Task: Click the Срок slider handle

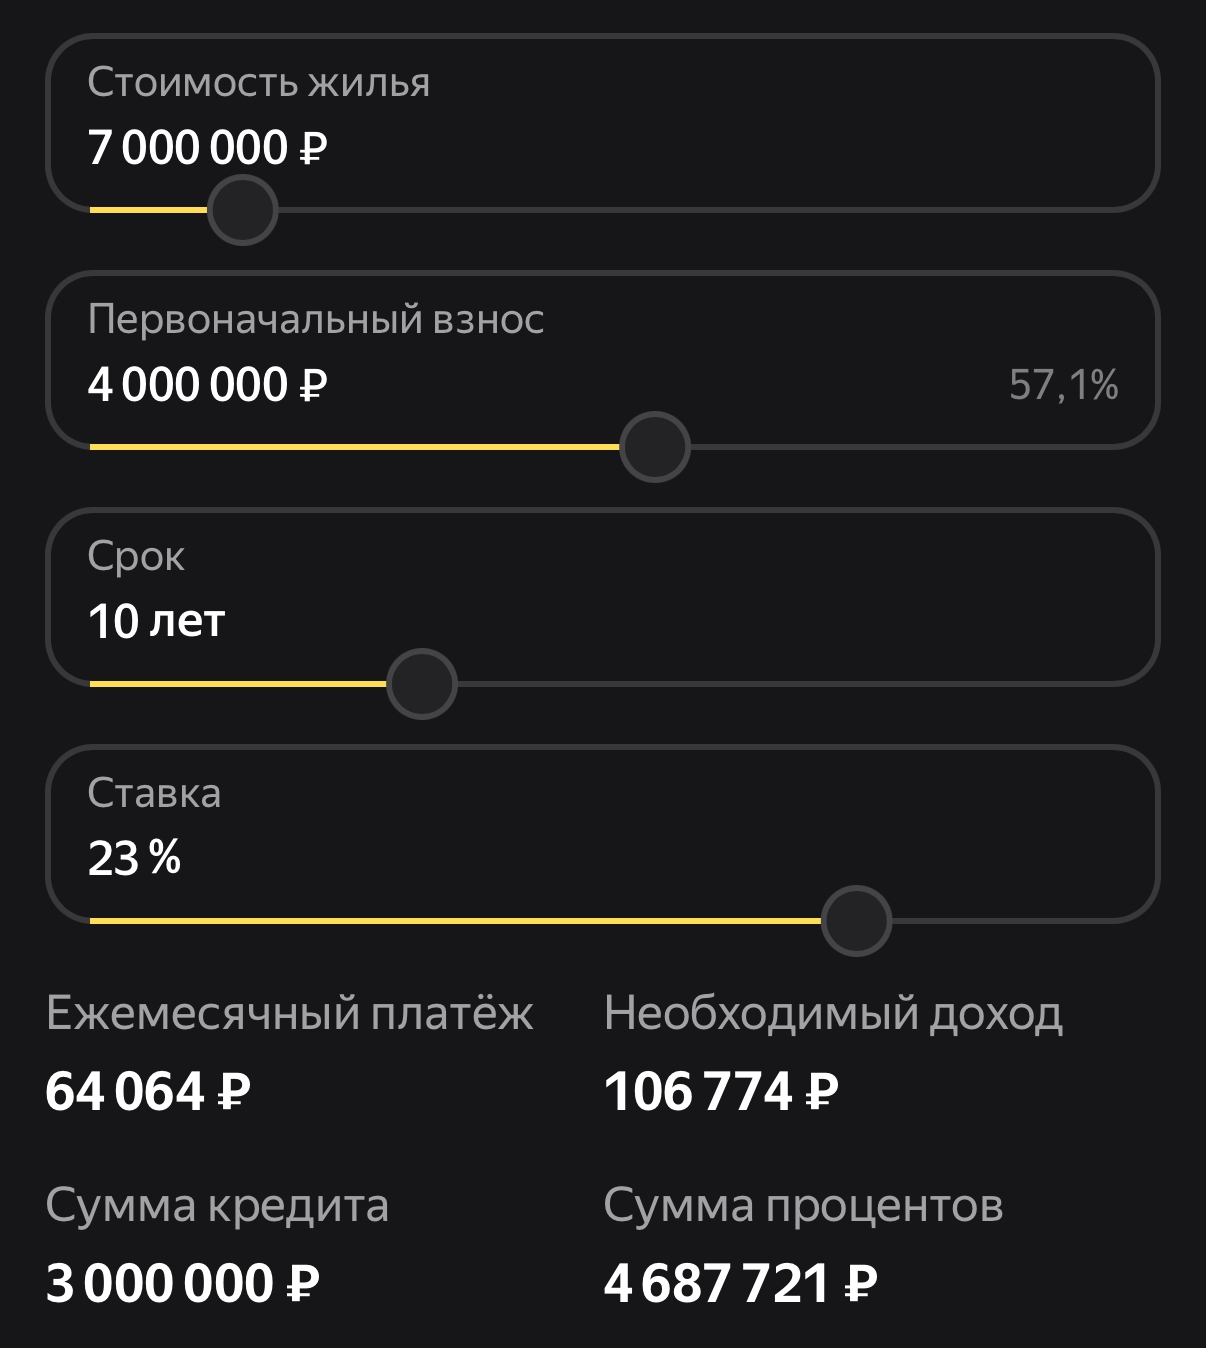Action: 422,684
